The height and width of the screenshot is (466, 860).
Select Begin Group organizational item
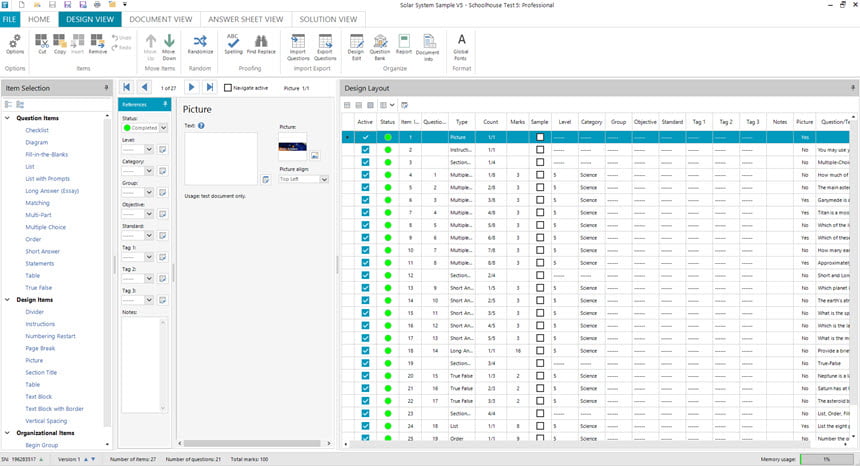pyautogui.click(x=42, y=445)
